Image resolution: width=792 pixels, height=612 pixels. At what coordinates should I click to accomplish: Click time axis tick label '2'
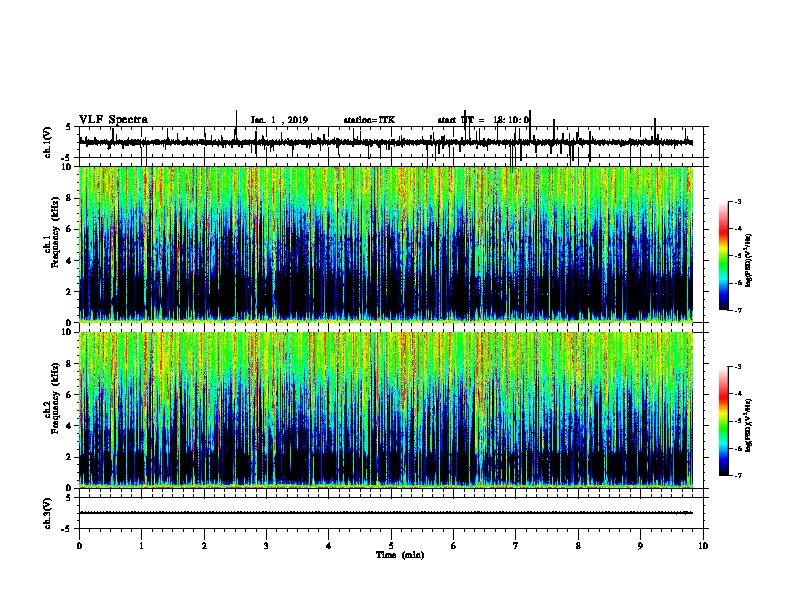tap(204, 546)
